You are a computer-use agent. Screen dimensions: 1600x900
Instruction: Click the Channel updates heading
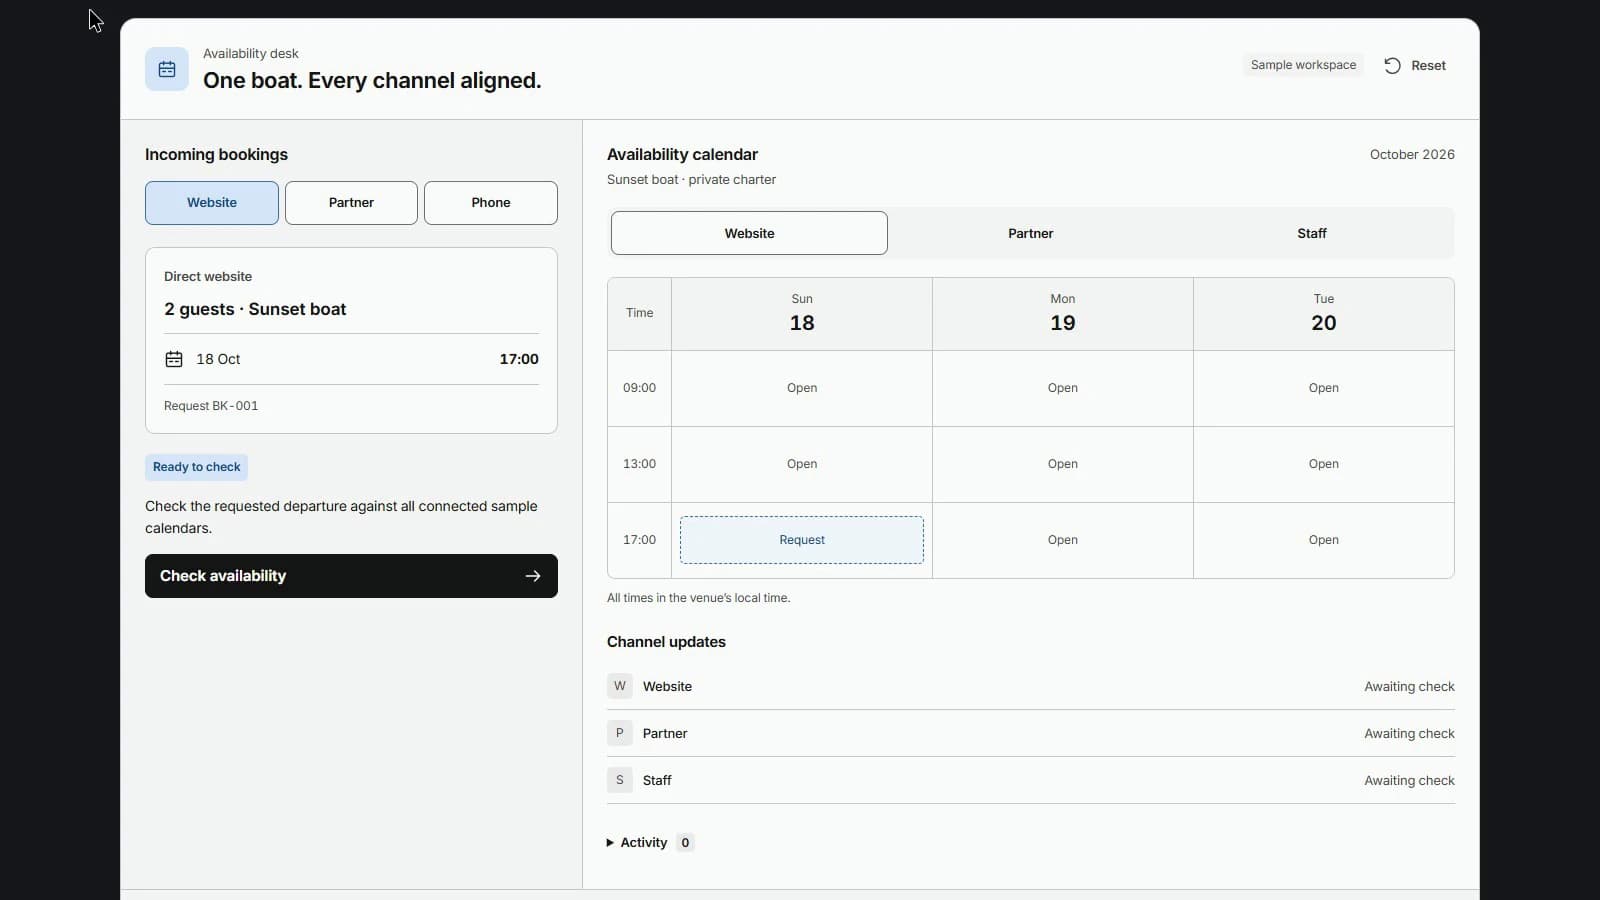666,642
